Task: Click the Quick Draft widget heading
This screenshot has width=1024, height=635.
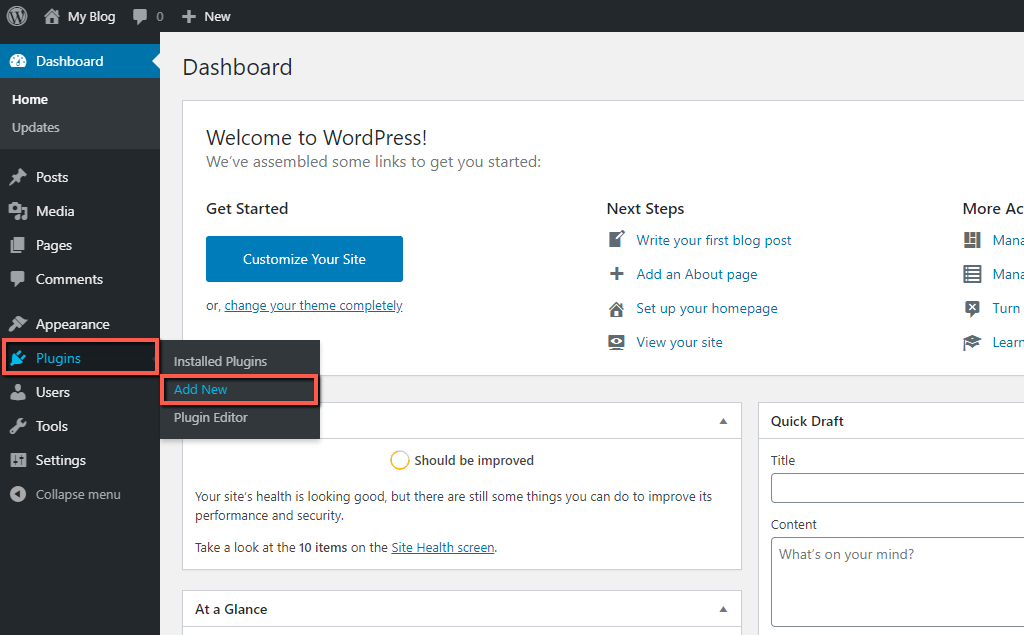Action: coord(807,421)
